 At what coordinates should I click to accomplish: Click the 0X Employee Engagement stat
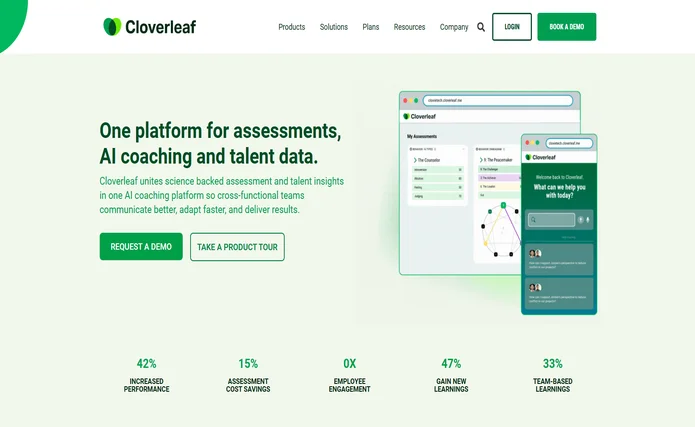coord(349,375)
